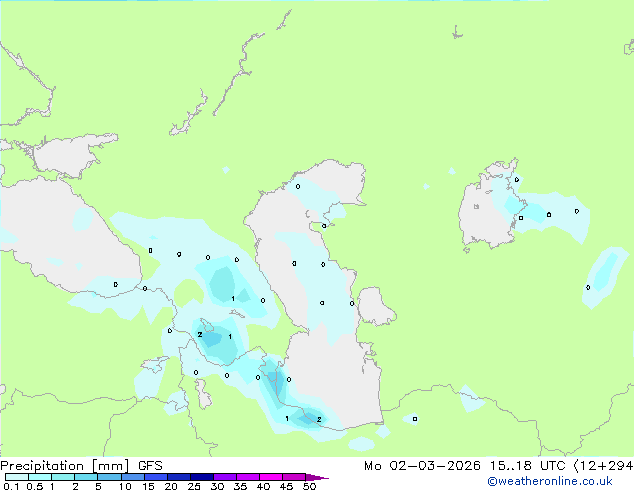
Task: Click the legend tick label '0.1'
Action: coord(11,486)
